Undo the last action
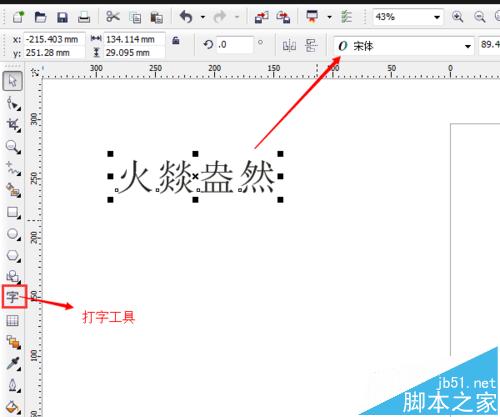Image resolution: width=500 pixels, height=417 pixels. coord(186,17)
